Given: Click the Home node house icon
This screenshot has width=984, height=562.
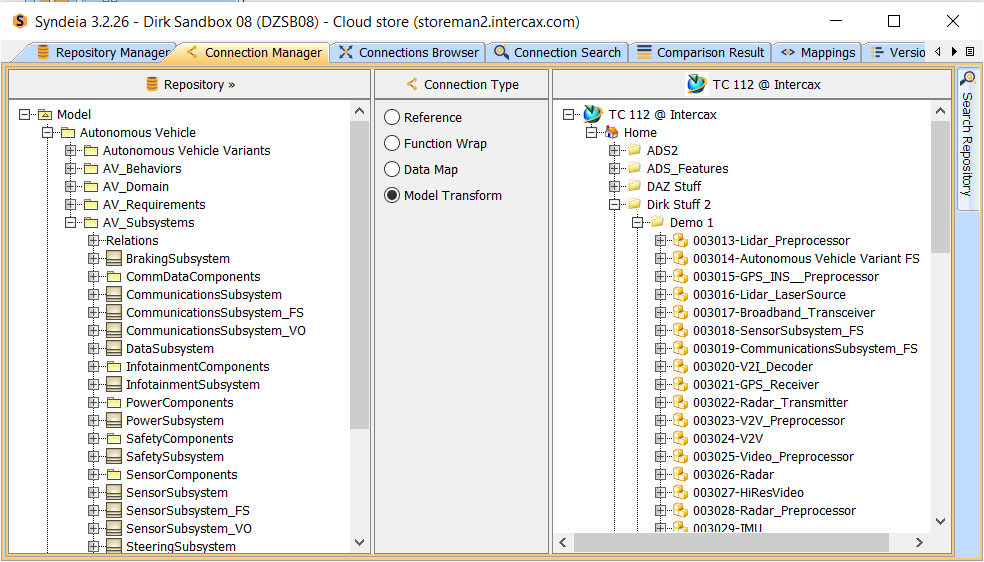Looking at the screenshot, I should click(611, 132).
